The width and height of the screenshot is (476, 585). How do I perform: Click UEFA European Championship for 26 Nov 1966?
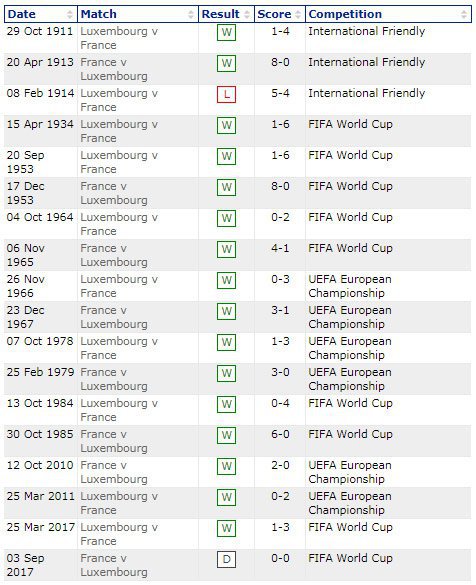350,287
